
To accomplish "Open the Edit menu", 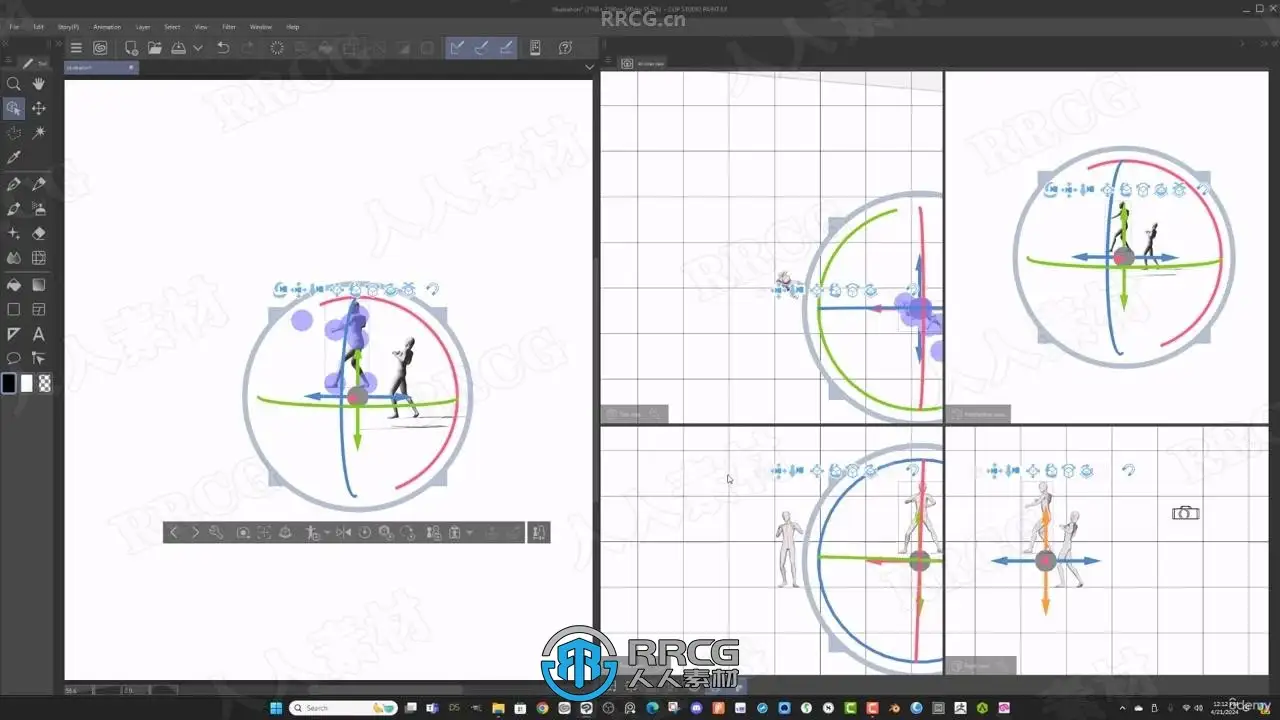I will tap(38, 27).
